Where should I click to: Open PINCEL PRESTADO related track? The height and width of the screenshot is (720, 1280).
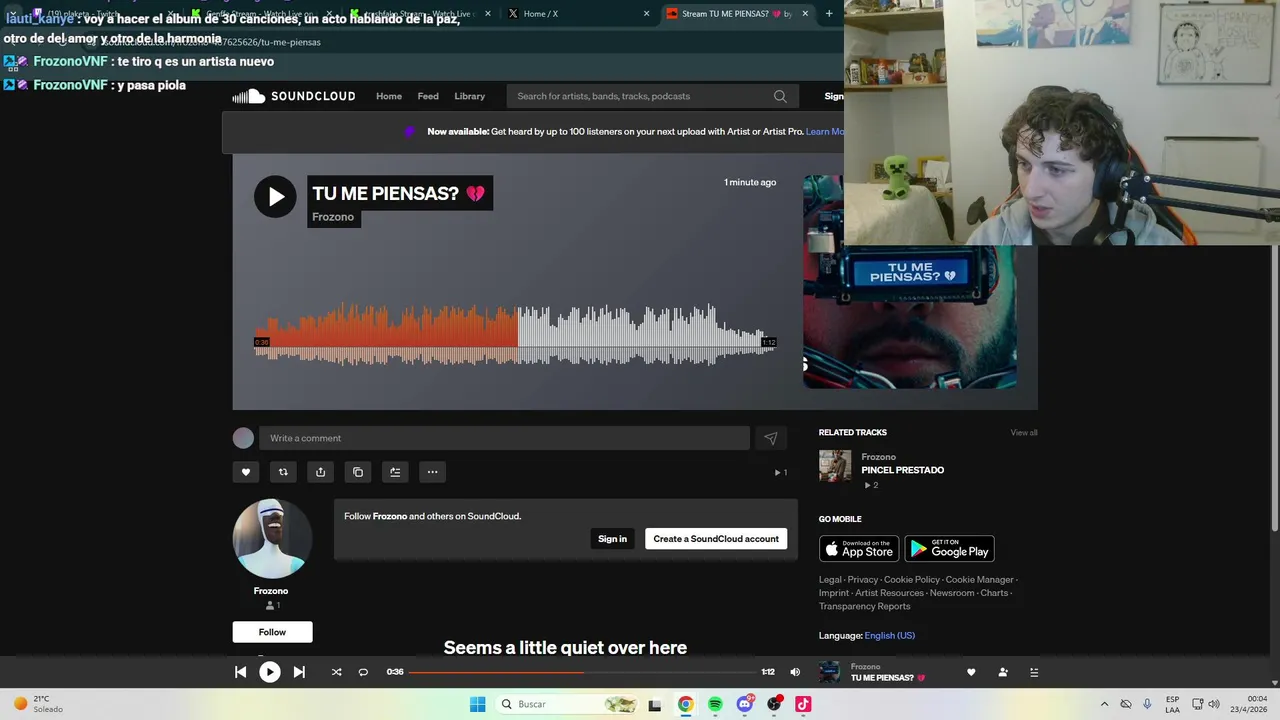pyautogui.click(x=902, y=470)
